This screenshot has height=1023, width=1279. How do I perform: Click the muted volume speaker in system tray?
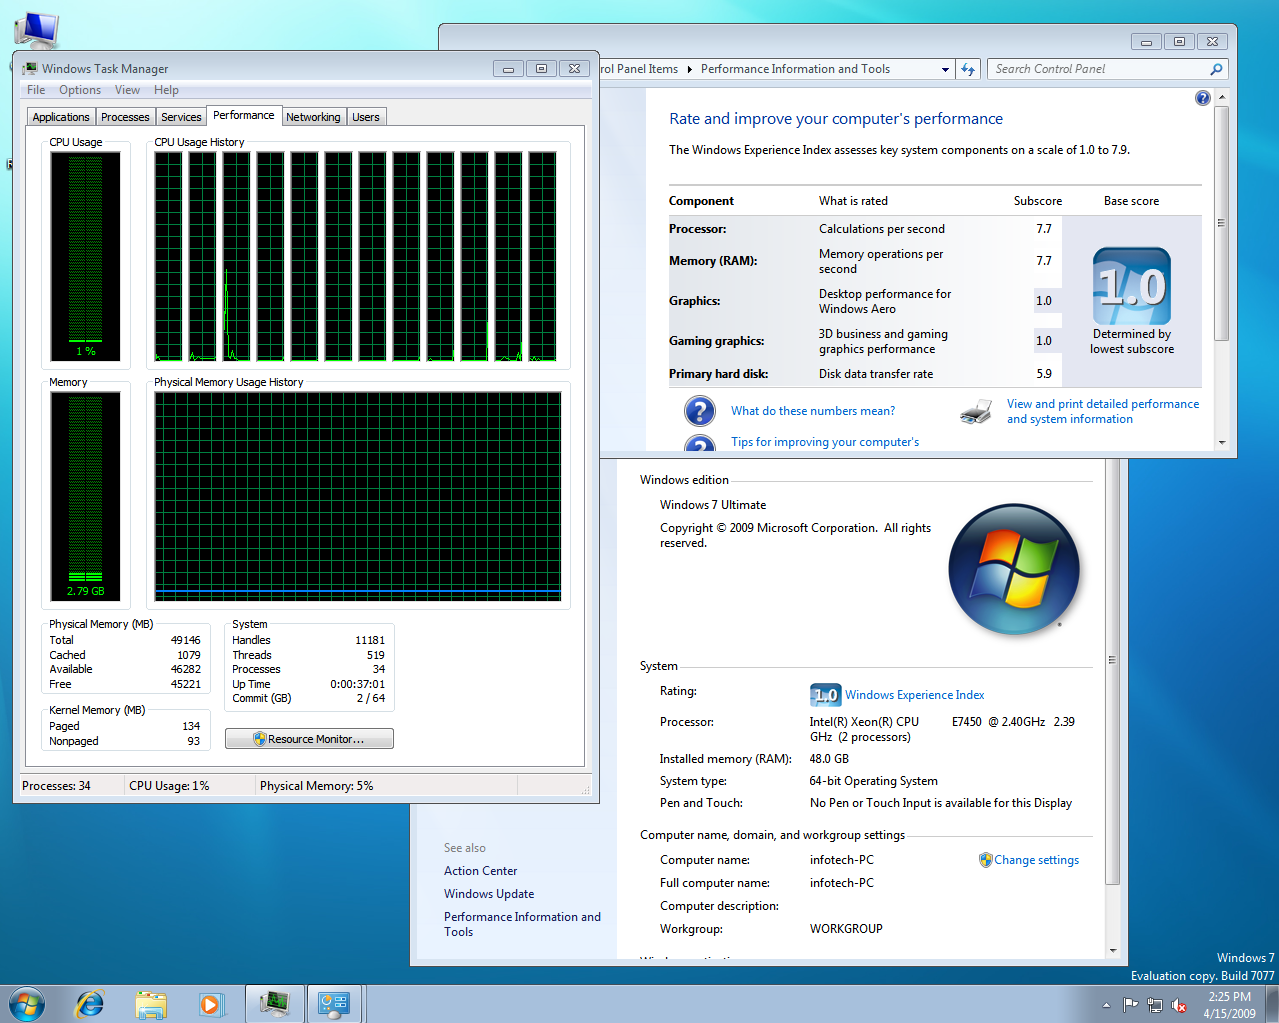1179,1005
